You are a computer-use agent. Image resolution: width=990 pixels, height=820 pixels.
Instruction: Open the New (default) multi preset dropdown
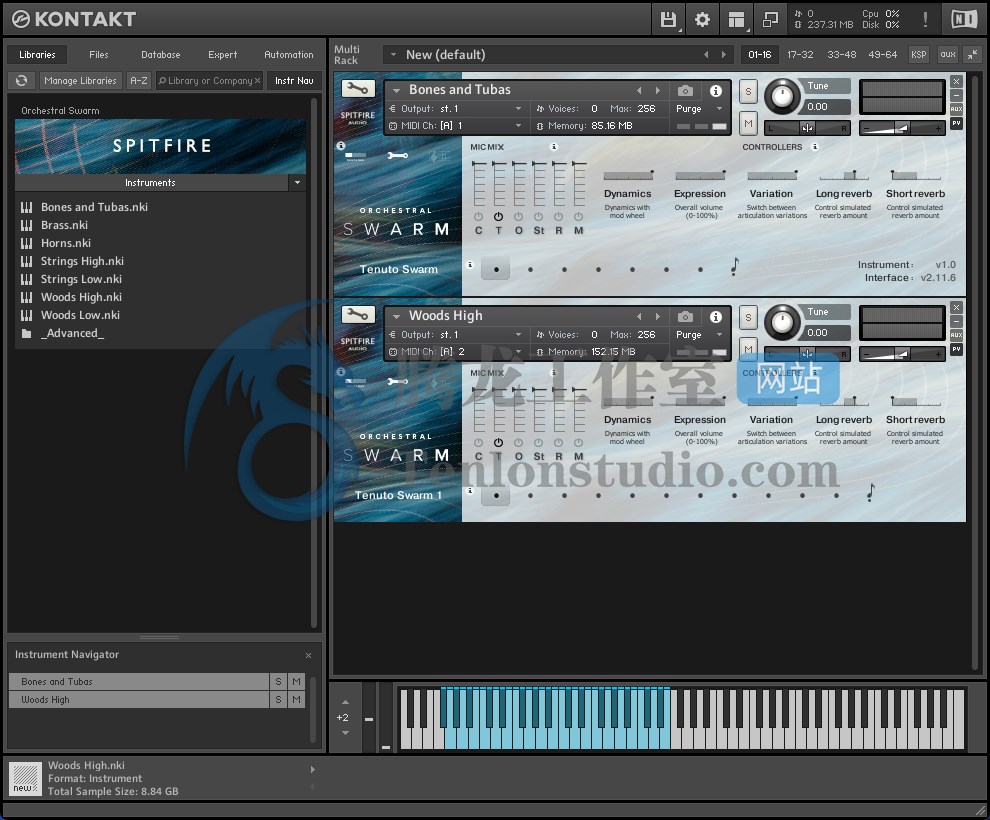(x=393, y=55)
